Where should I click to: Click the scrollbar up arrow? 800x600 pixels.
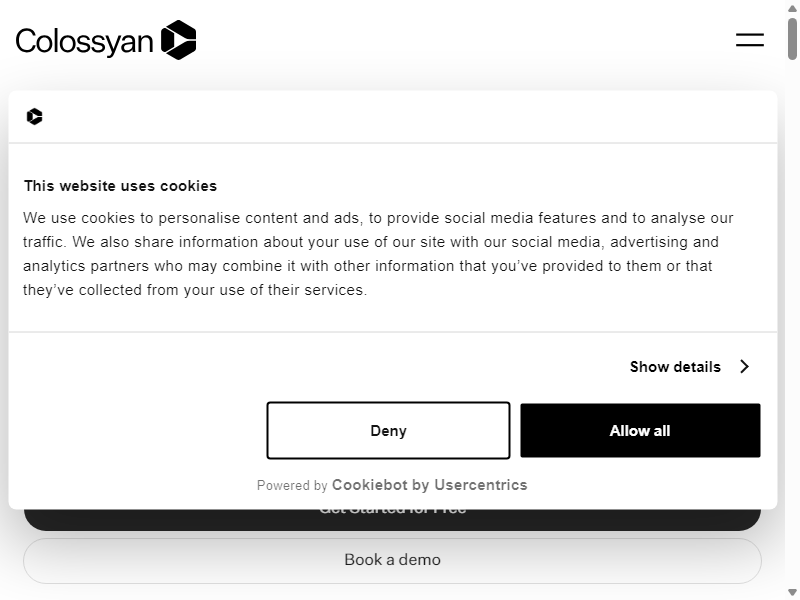coord(792,8)
